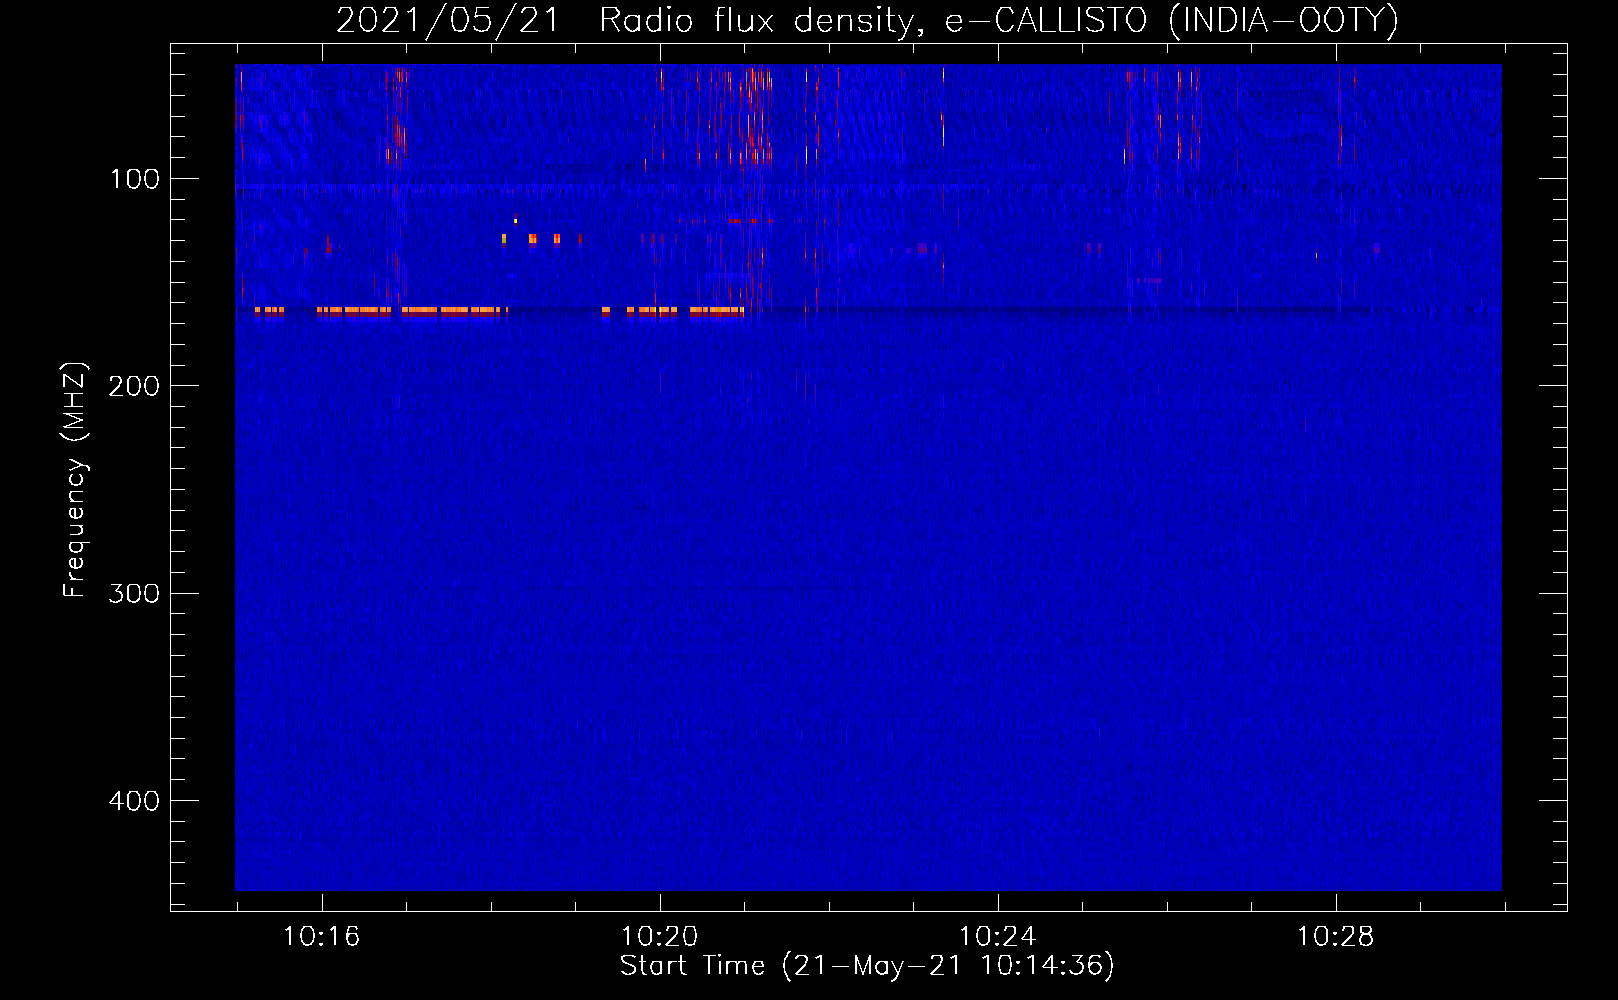Viewport: 1618px width, 1000px height.
Task: Click the "300" frequency tick label
Action: (134, 593)
